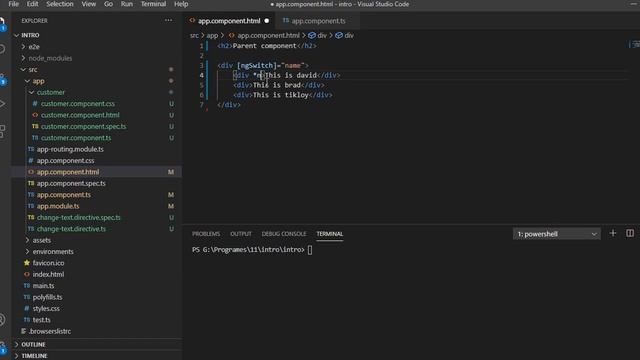
Task: Open app-routing.module.ts file
Action: pos(70,150)
